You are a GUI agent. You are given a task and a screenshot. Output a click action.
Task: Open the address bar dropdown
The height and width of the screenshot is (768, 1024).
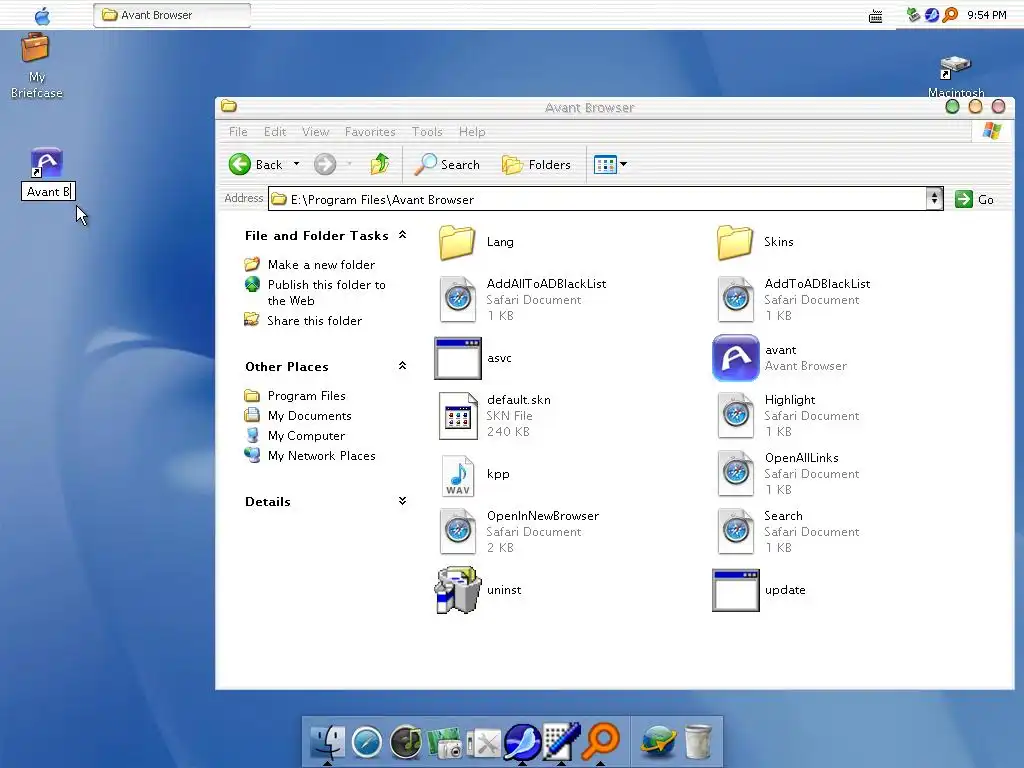click(935, 199)
